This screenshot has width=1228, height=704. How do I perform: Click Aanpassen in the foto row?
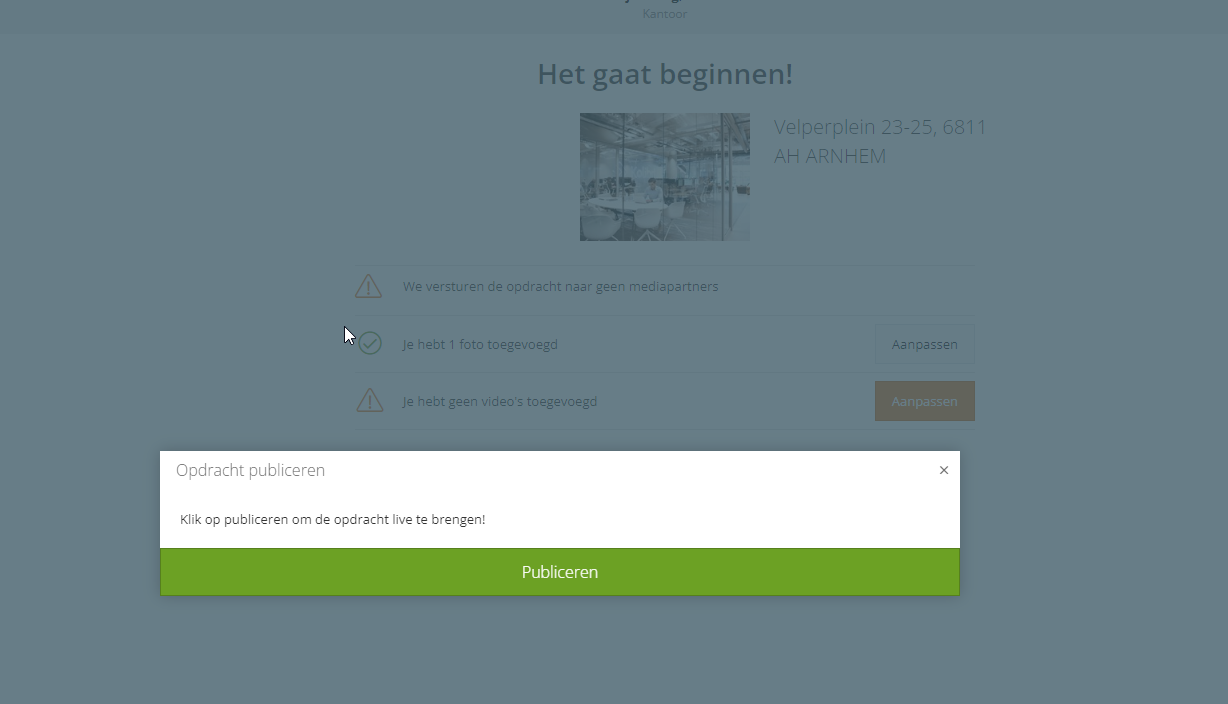[925, 344]
